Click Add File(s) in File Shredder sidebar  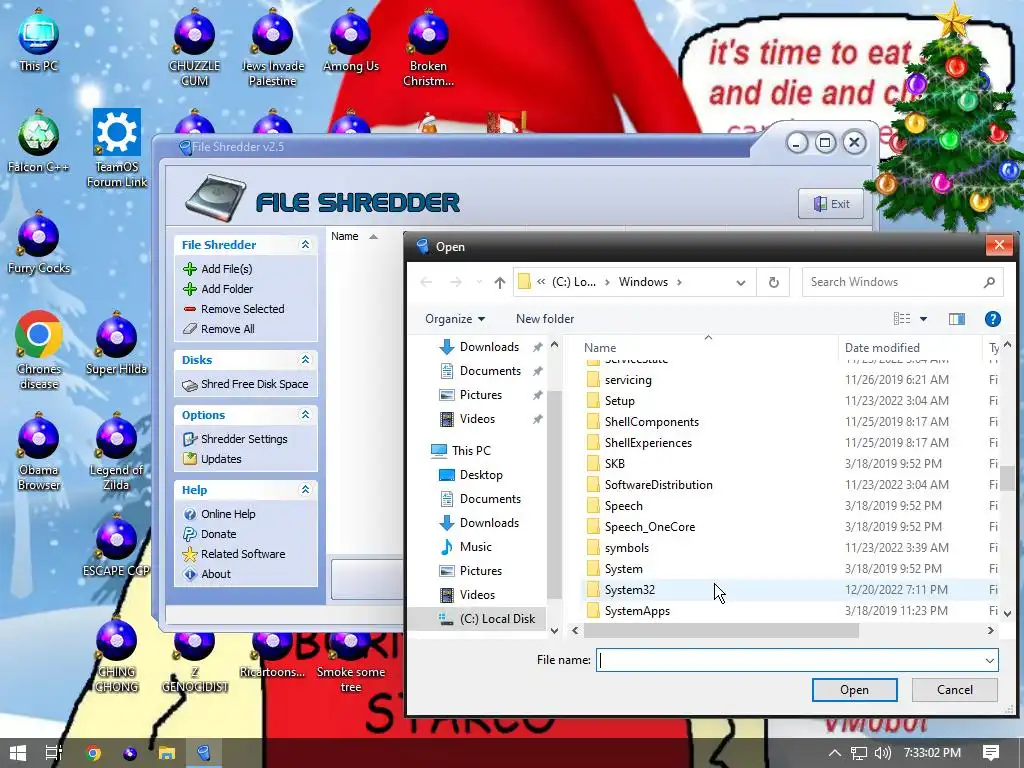click(x=218, y=269)
